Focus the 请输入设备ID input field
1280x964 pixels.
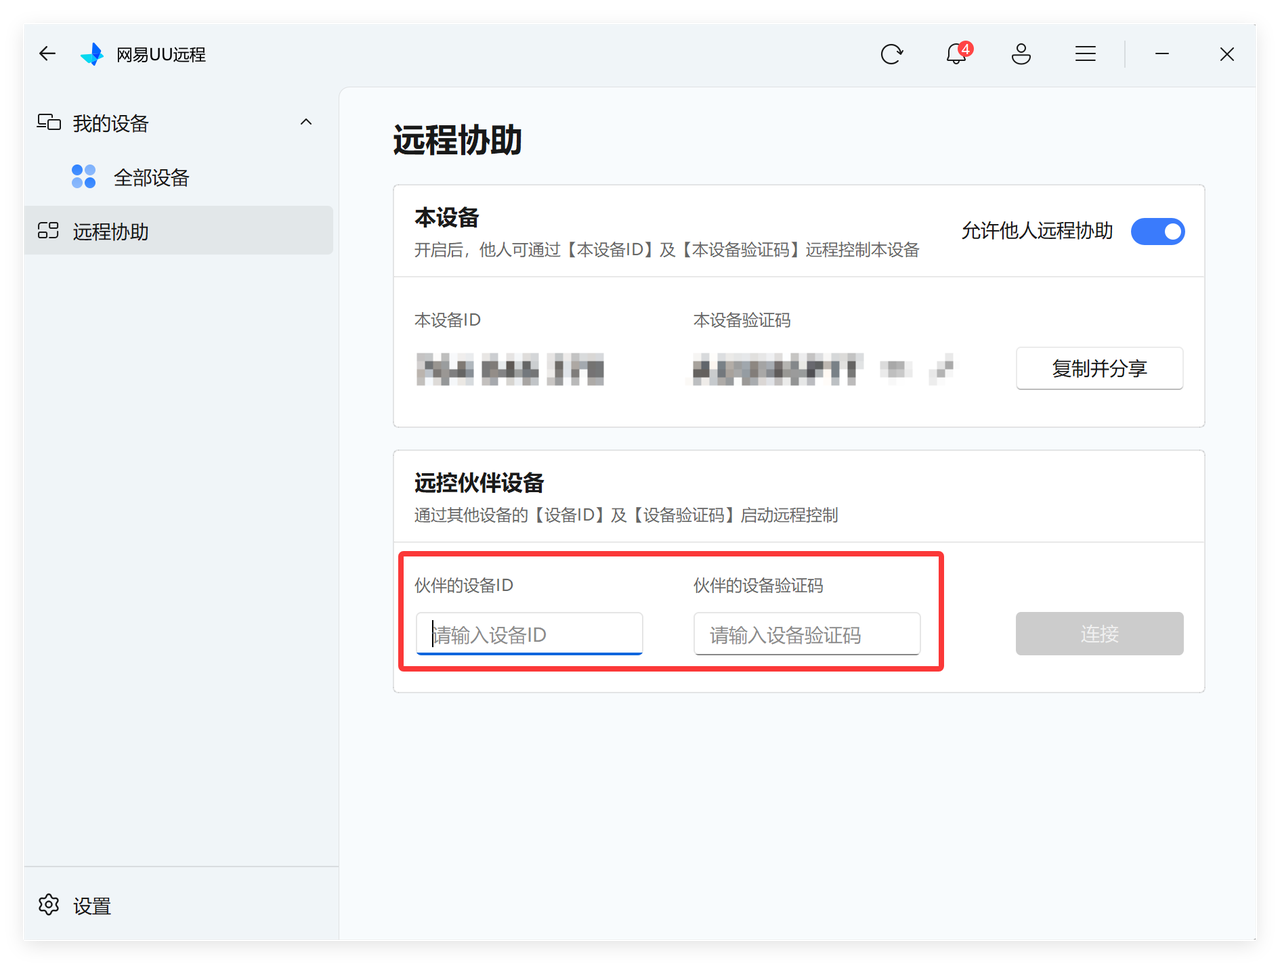(529, 634)
